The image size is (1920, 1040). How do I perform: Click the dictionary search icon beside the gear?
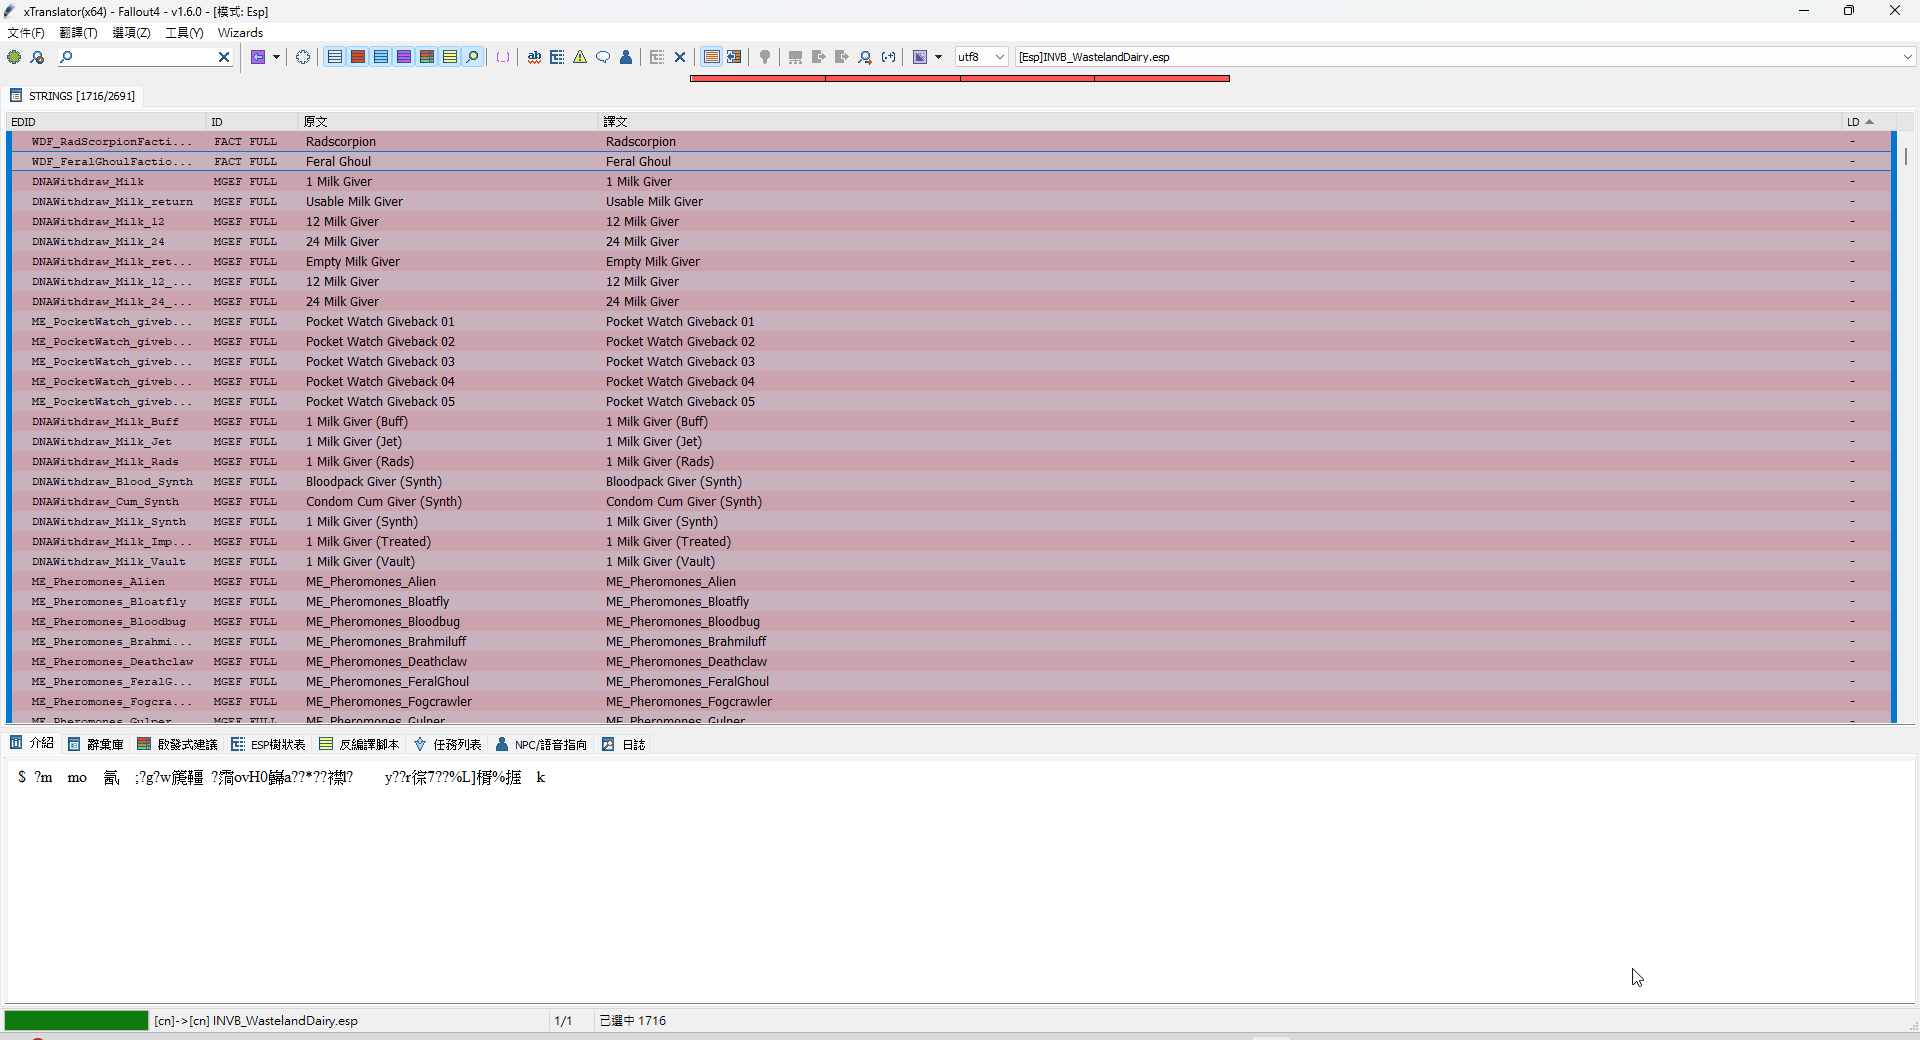[38, 57]
